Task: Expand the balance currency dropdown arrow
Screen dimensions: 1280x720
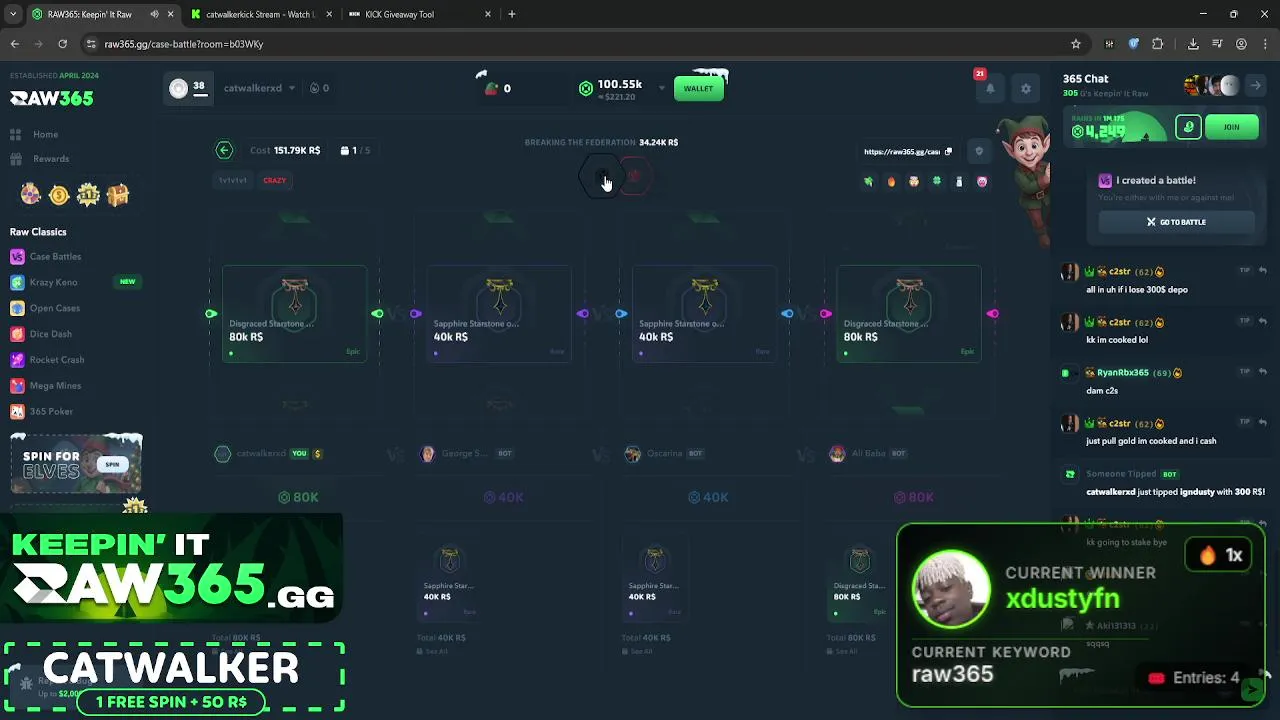Action: [661, 88]
